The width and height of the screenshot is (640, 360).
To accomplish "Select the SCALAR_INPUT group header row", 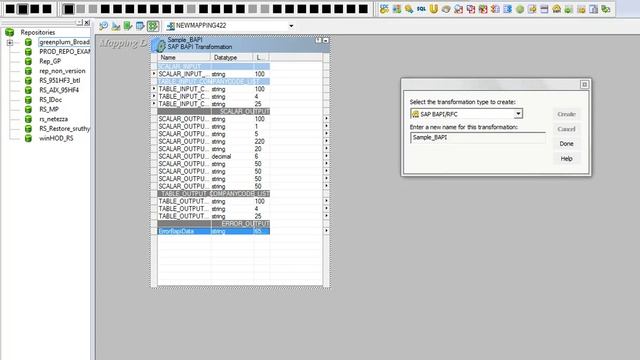I will 213,67.
